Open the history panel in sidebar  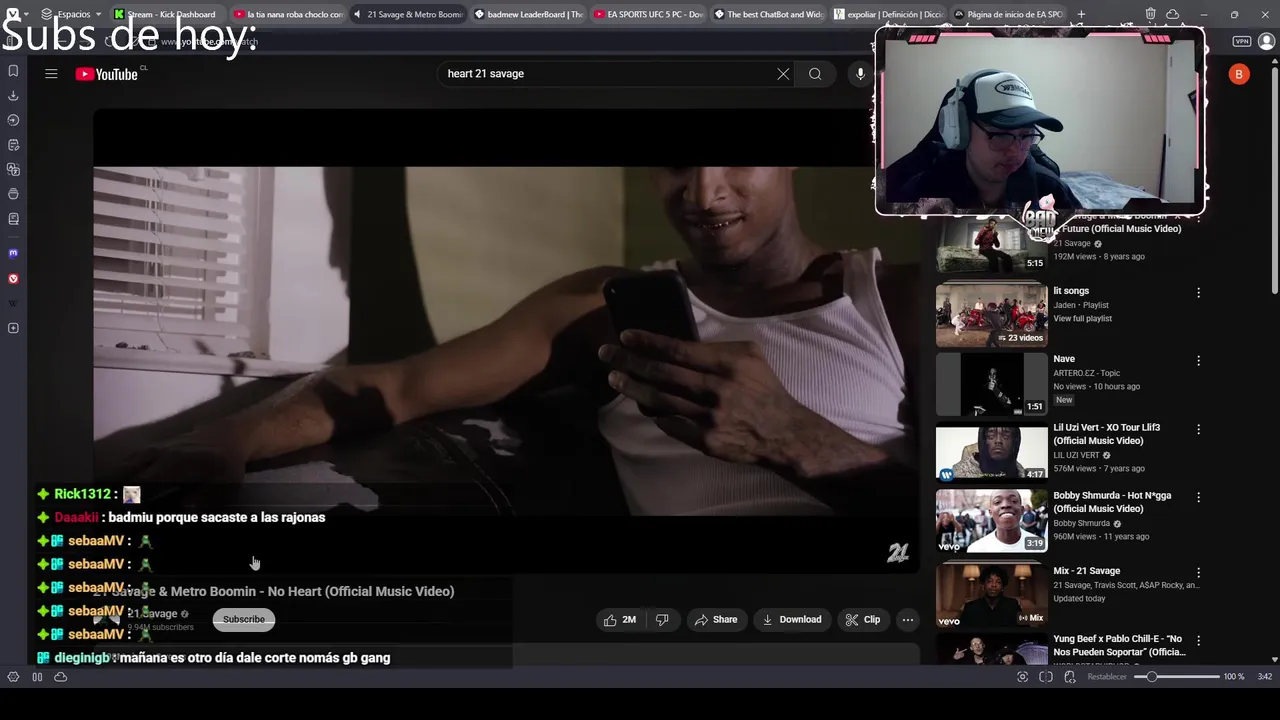pos(13,120)
